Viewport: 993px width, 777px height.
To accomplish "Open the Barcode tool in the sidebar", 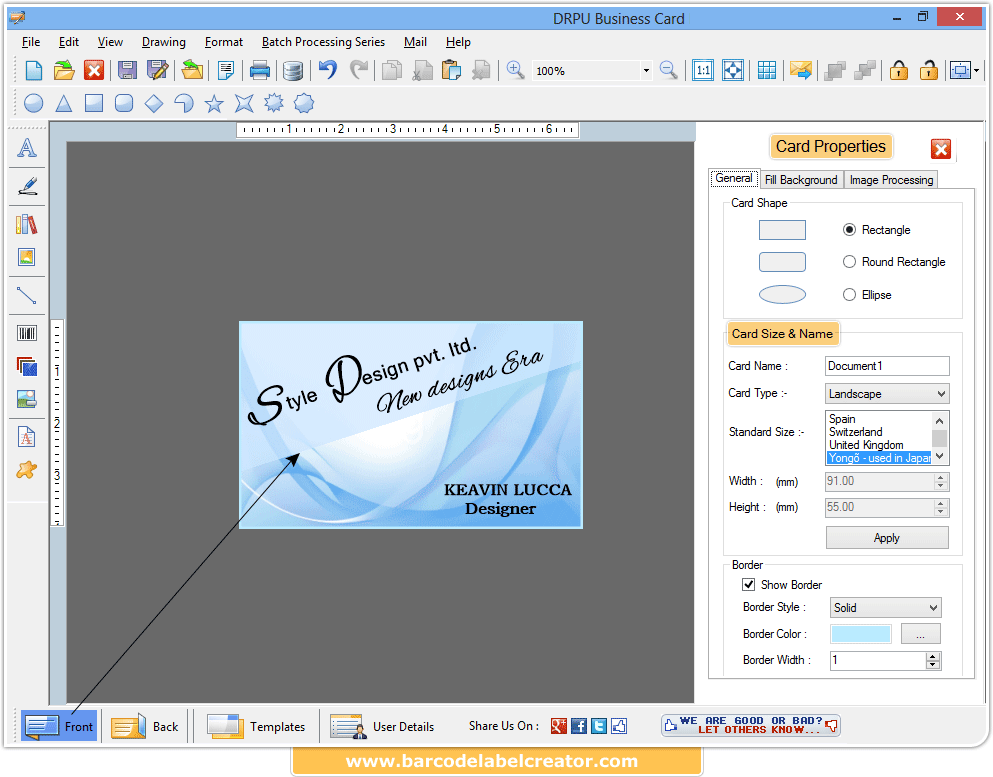I will pyautogui.click(x=25, y=330).
